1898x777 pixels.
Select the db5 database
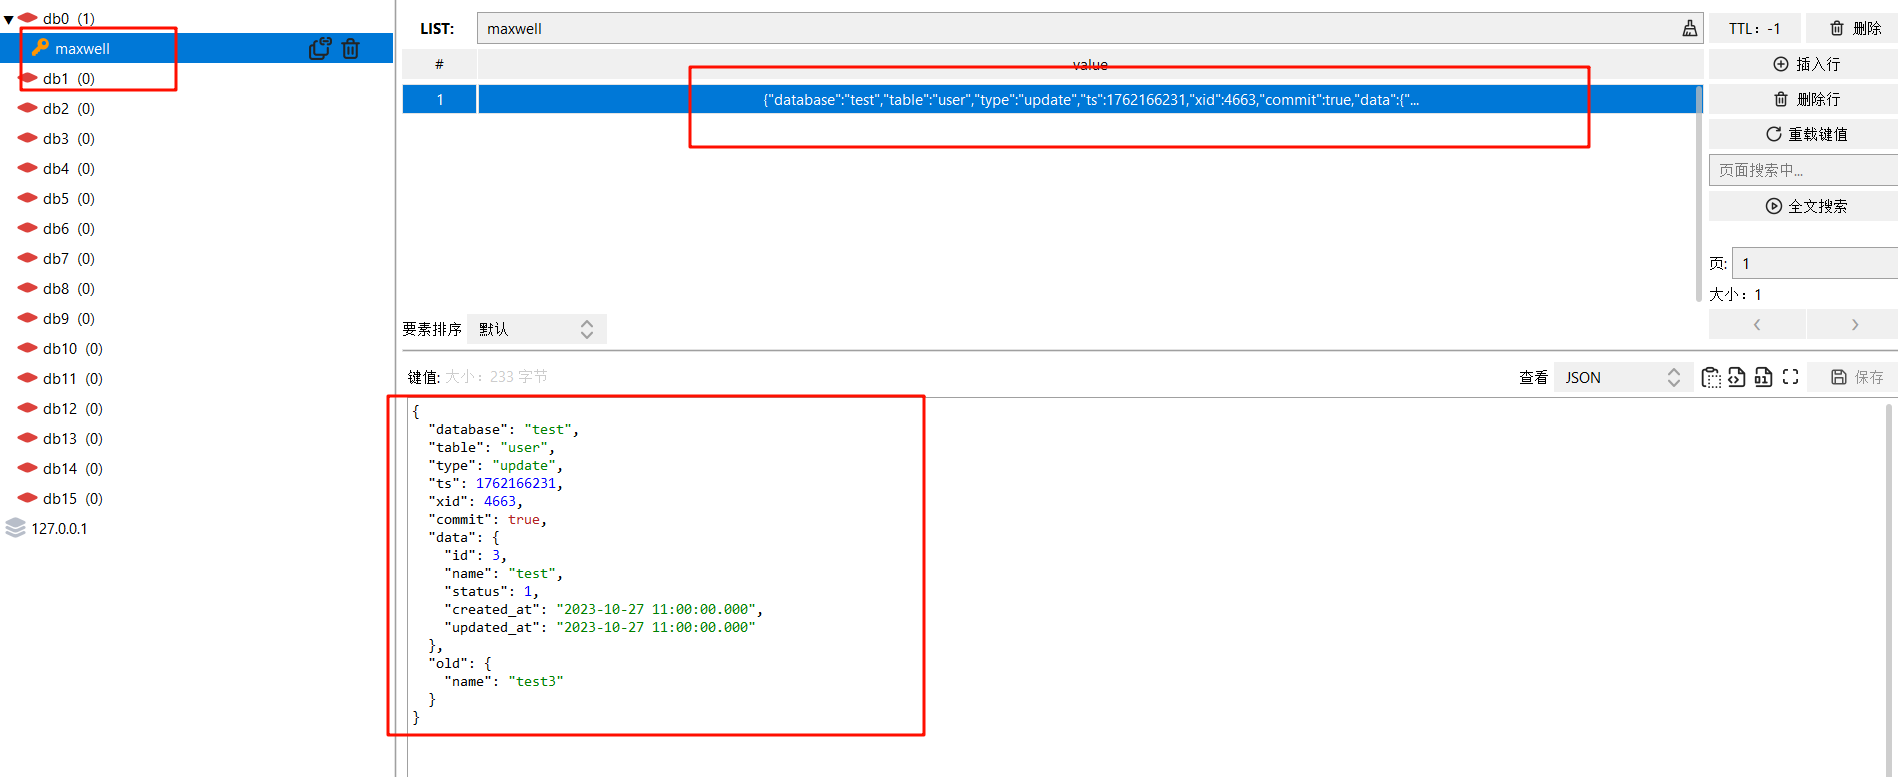click(57, 198)
